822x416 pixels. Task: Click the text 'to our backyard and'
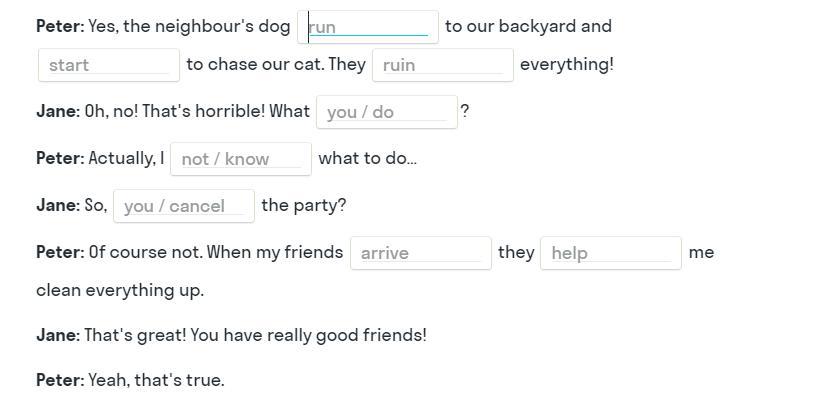[x=528, y=26]
